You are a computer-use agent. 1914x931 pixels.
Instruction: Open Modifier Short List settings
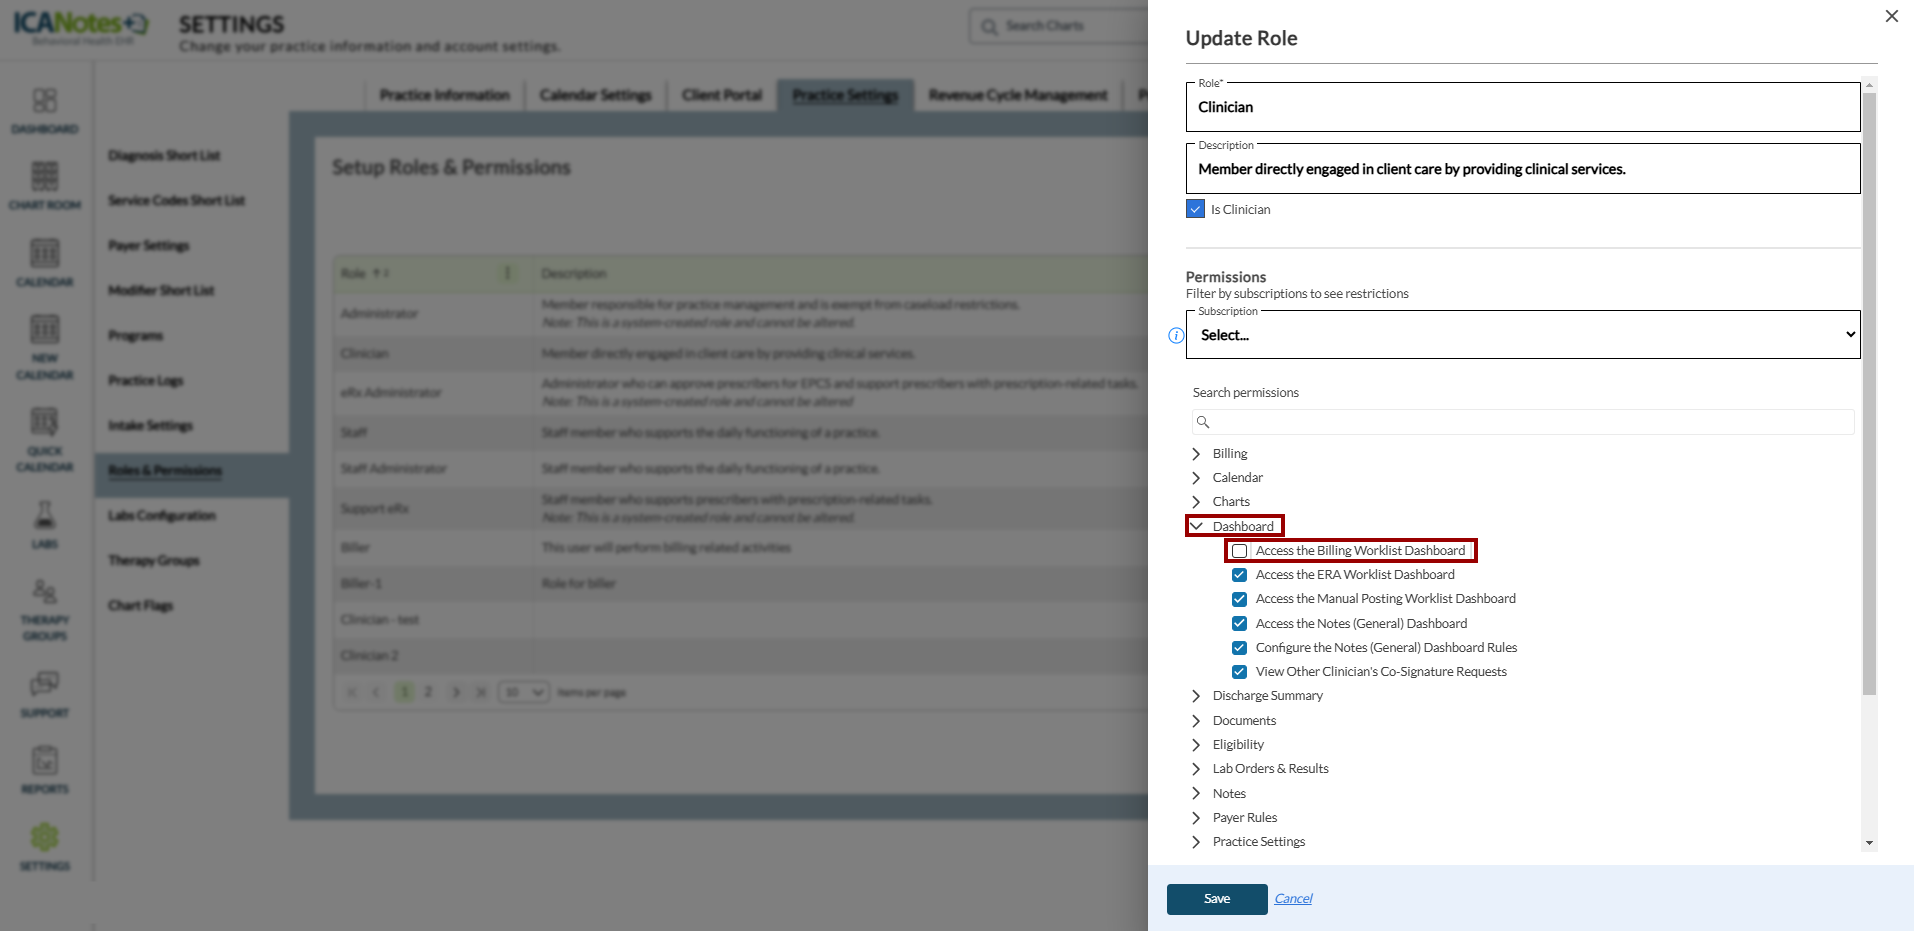[161, 291]
